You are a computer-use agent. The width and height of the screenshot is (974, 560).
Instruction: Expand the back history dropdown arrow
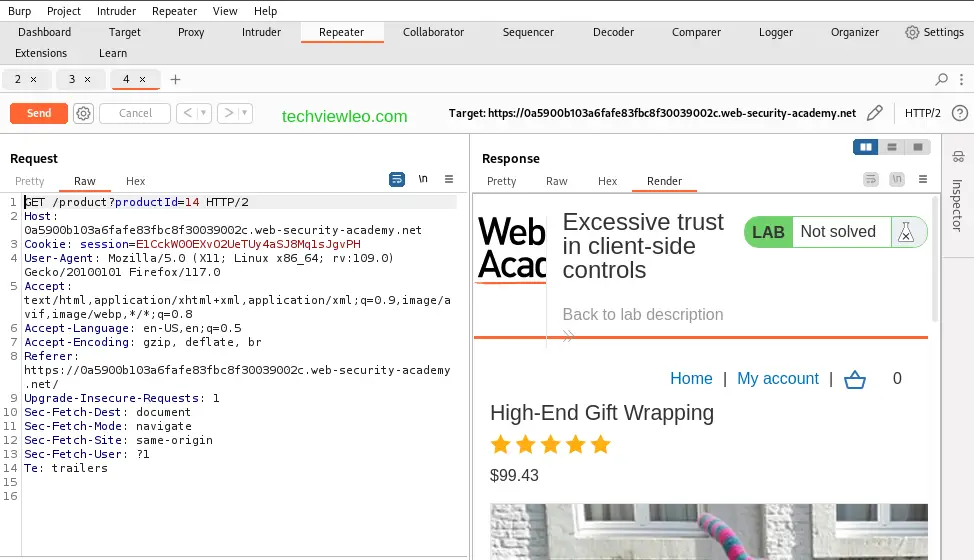pyautogui.click(x=204, y=113)
